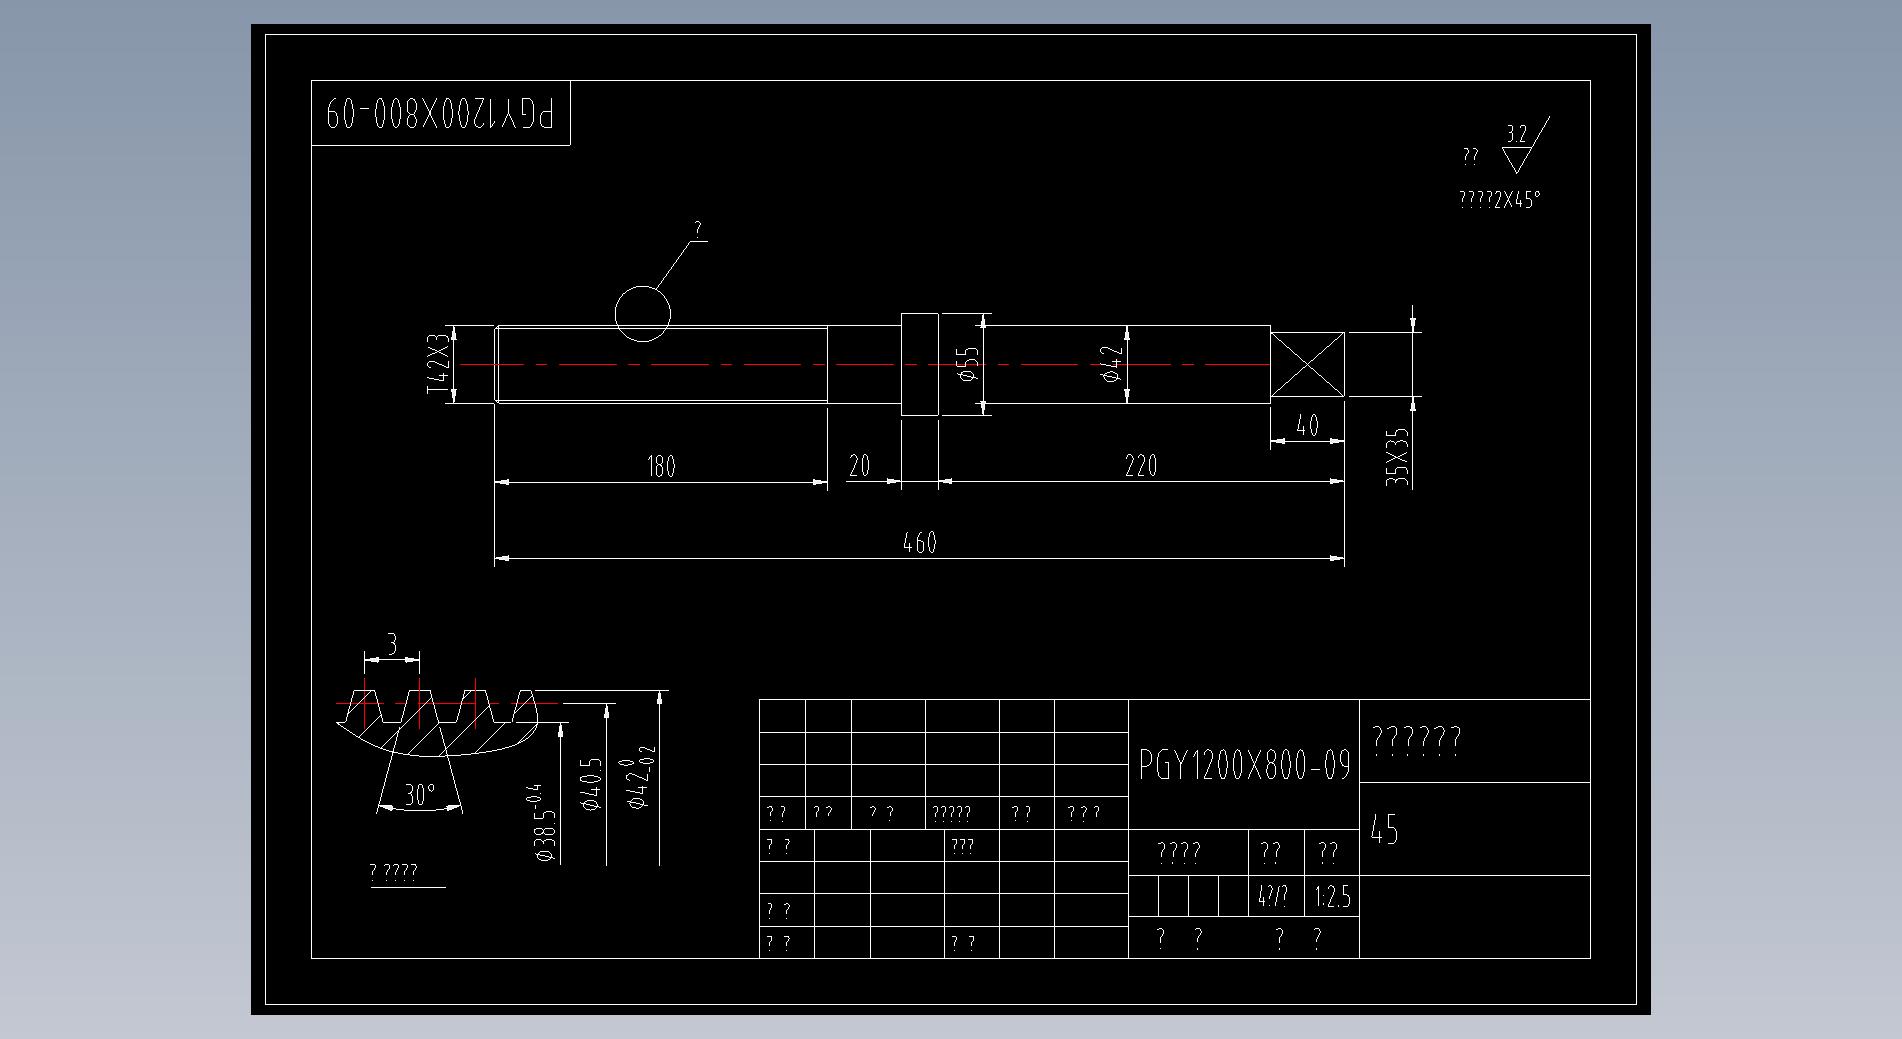Click the 460 overall length dimension
The height and width of the screenshot is (1039, 1902).
pyautogui.click(x=919, y=543)
